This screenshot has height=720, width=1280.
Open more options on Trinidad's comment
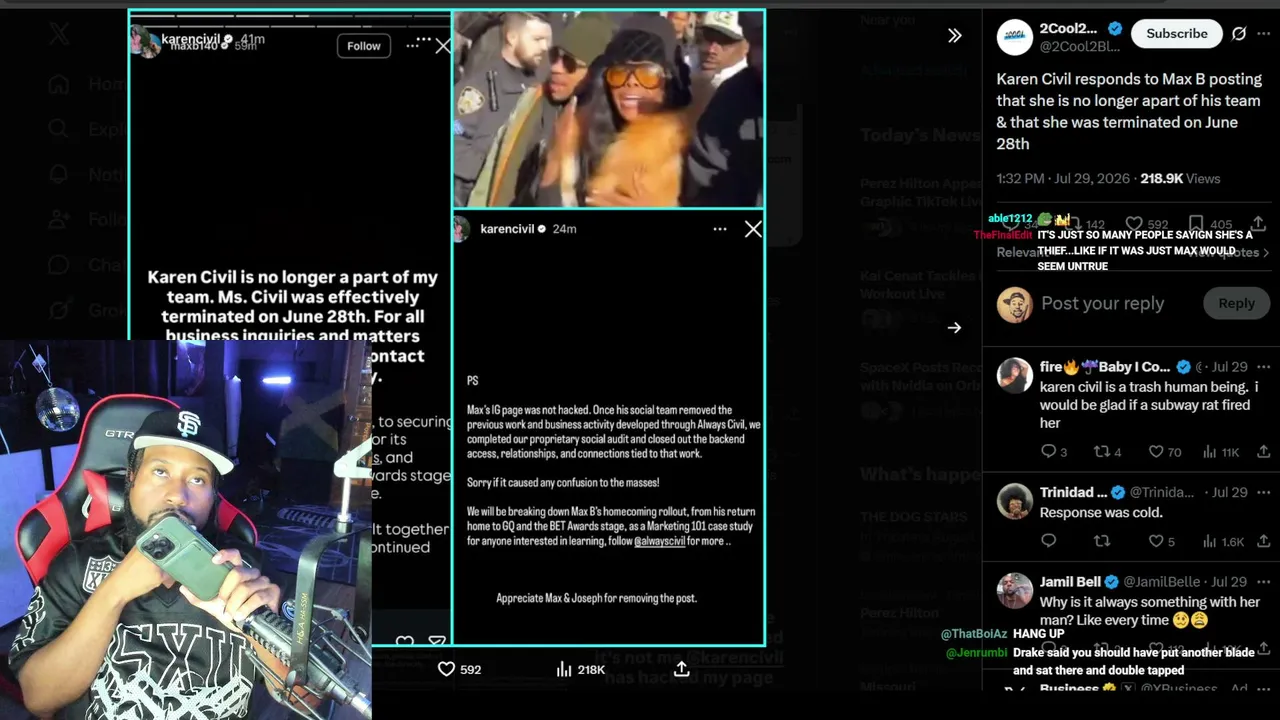pyautogui.click(x=1264, y=492)
